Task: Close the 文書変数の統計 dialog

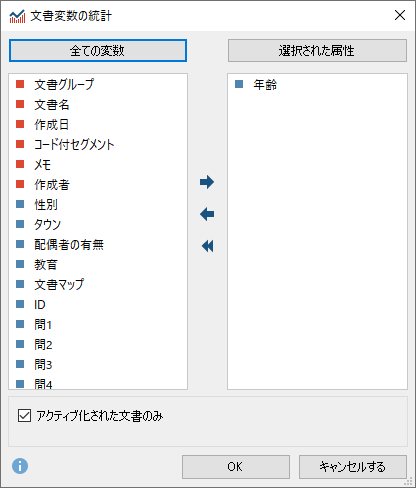Action: 400,15
